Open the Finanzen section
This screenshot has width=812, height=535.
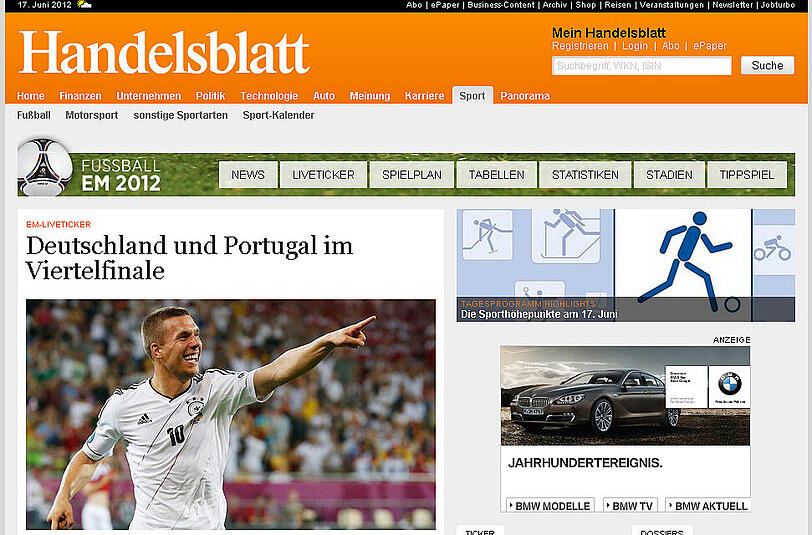(x=80, y=96)
